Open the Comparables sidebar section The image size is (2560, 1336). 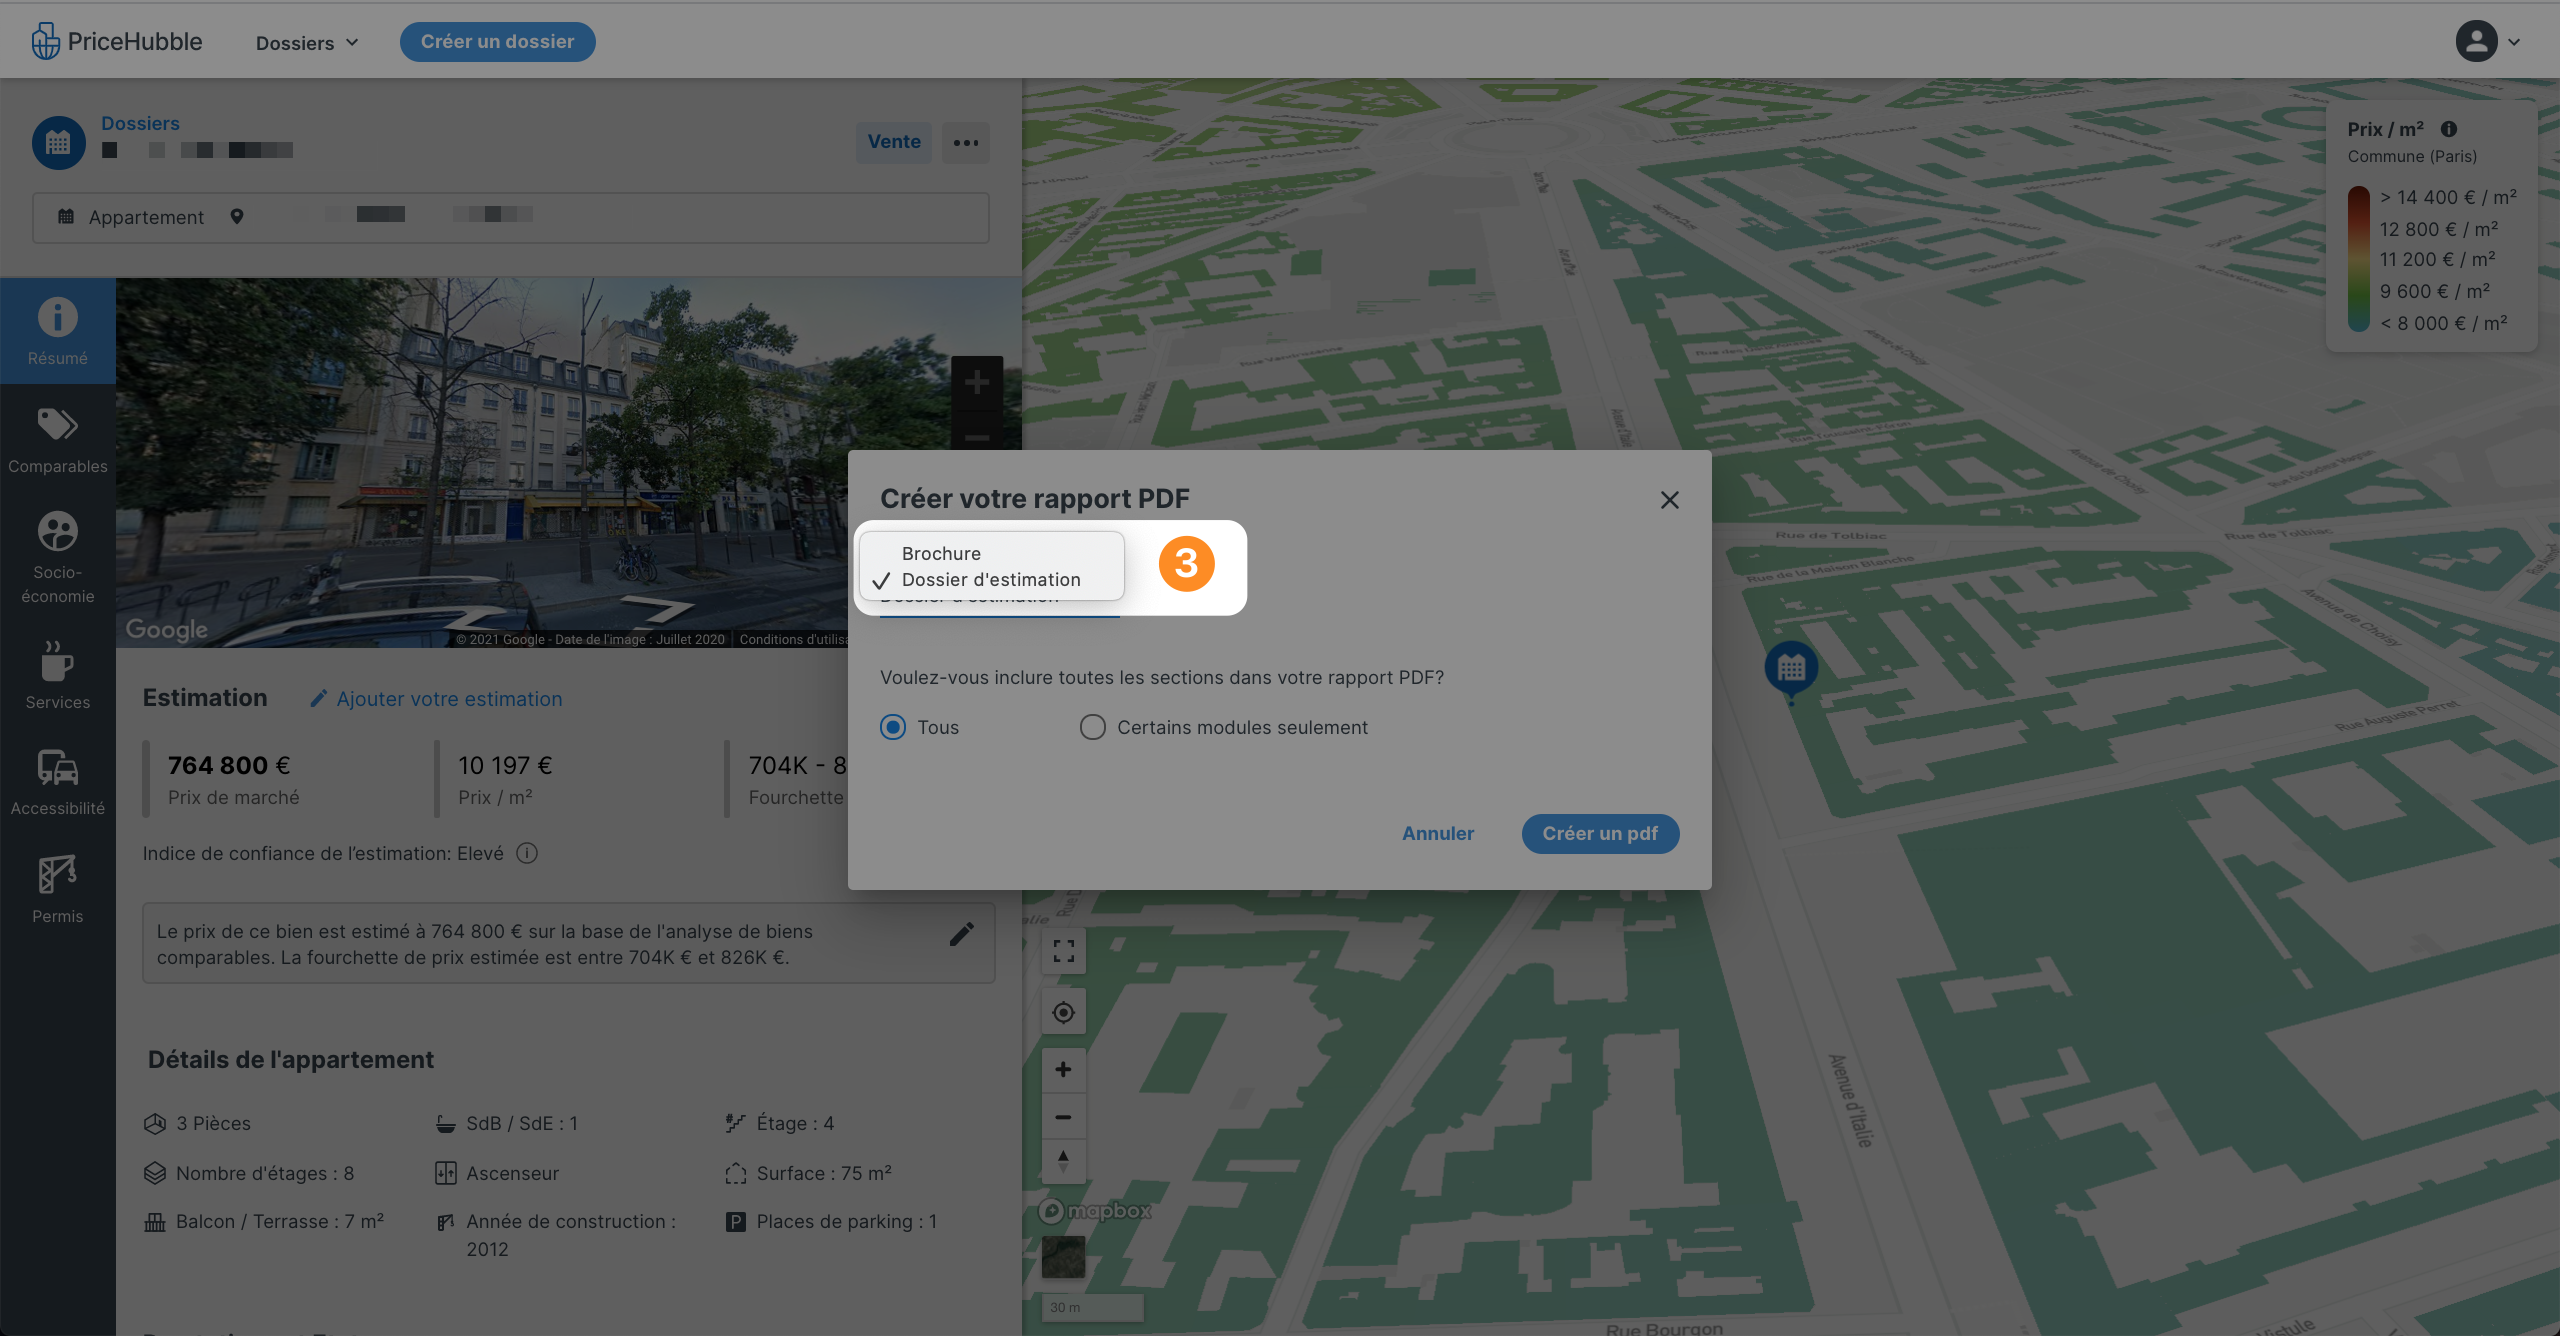coord(58,439)
